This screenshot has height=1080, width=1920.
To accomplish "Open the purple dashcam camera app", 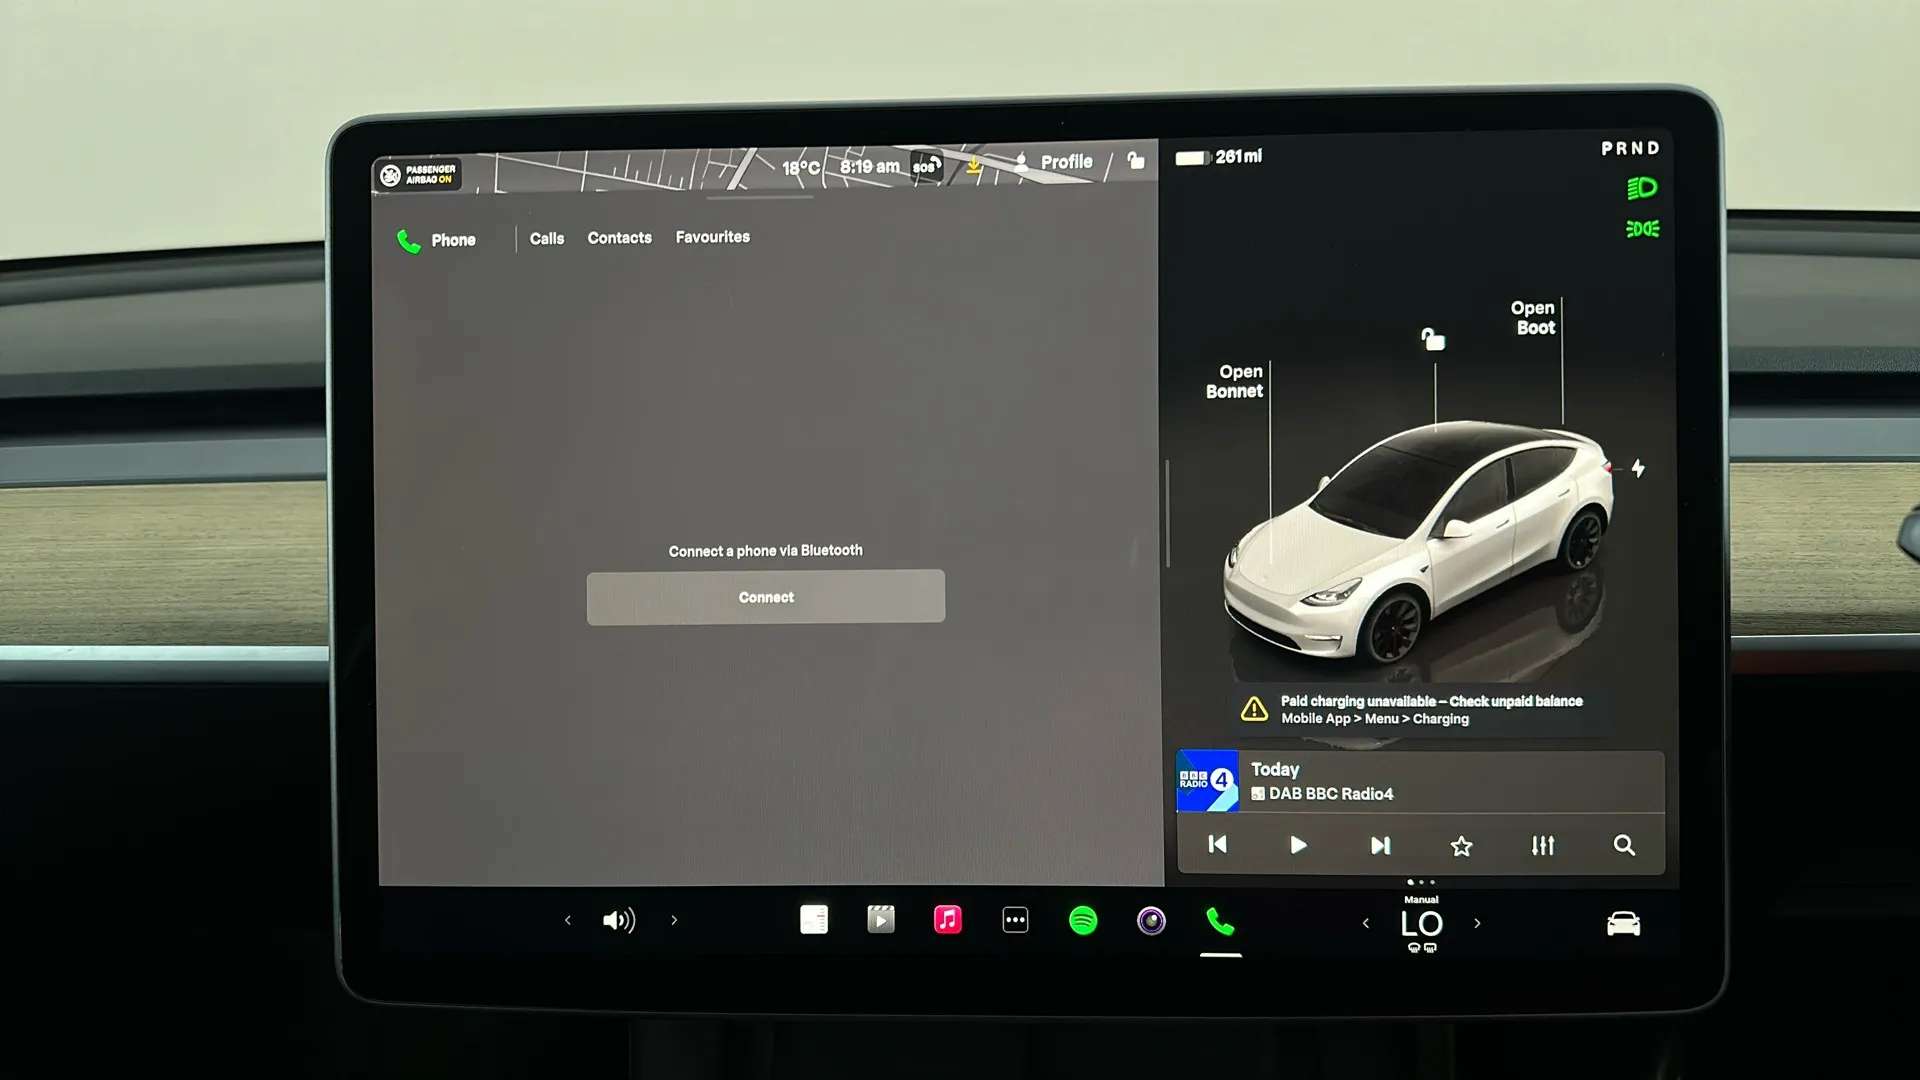I will (x=1151, y=920).
